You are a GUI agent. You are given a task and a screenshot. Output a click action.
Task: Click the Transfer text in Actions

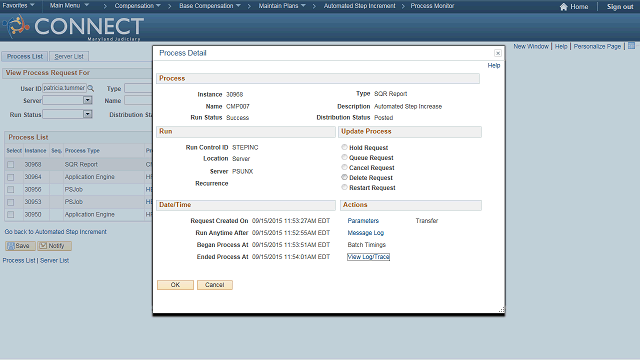[x=427, y=220]
